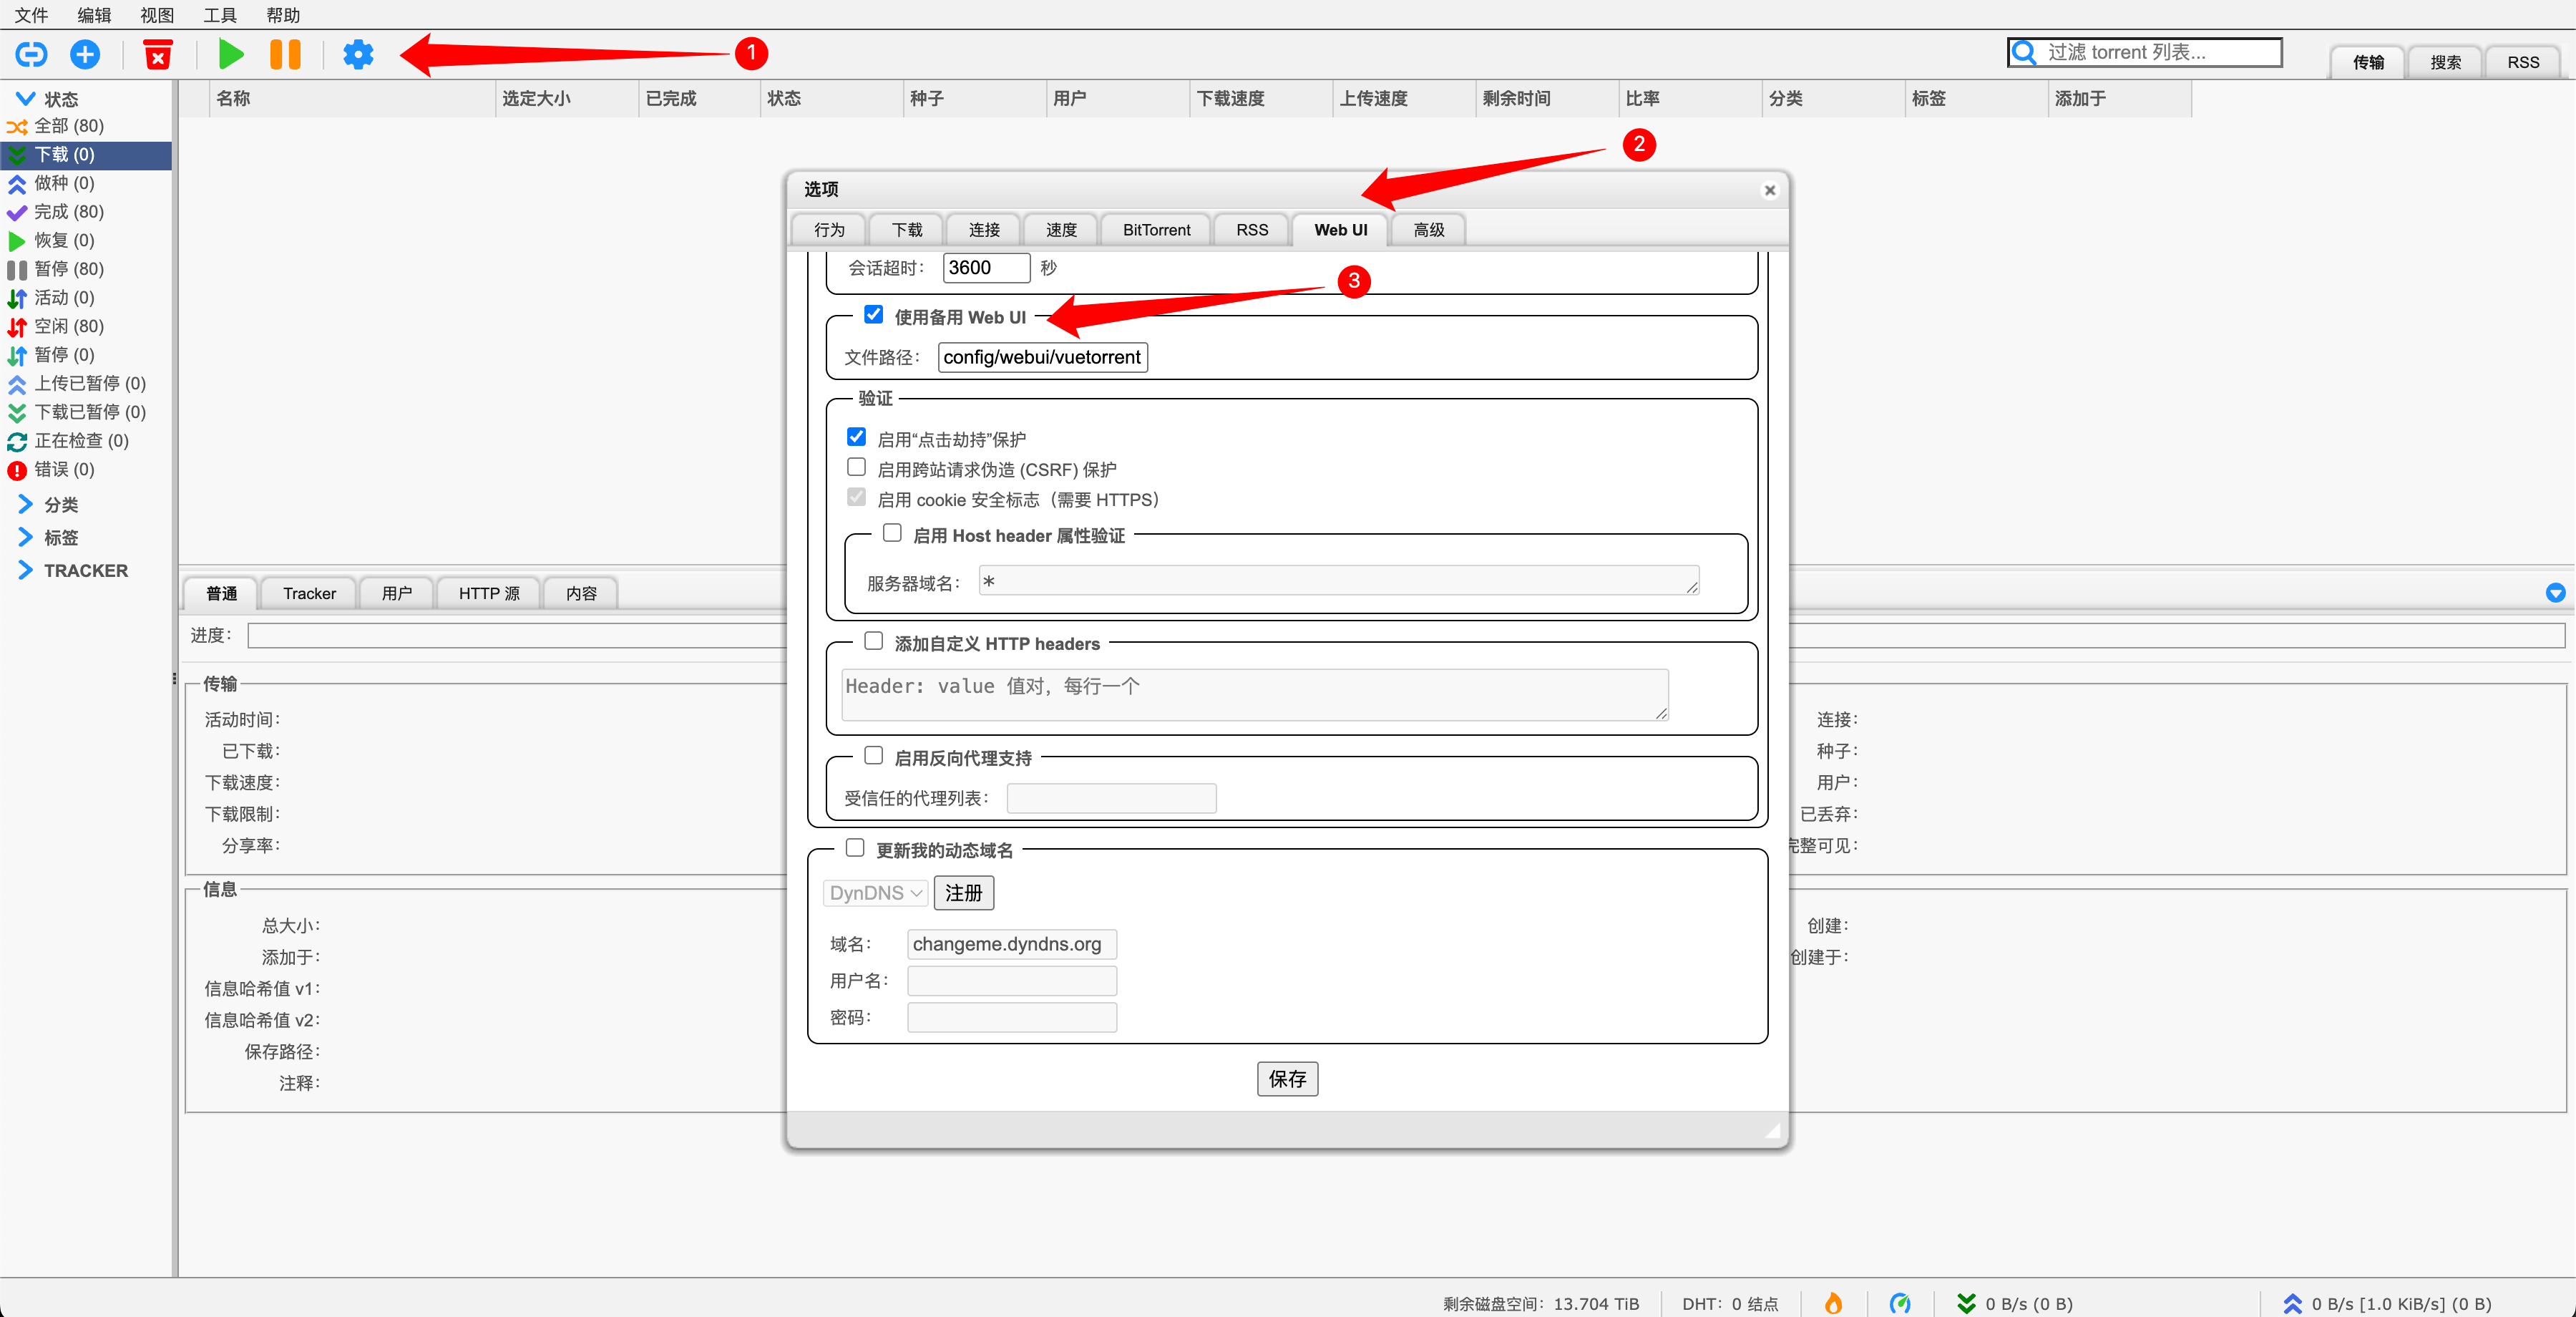Image resolution: width=2576 pixels, height=1317 pixels.
Task: Sort by the 下载速度 column header
Action: point(1260,98)
